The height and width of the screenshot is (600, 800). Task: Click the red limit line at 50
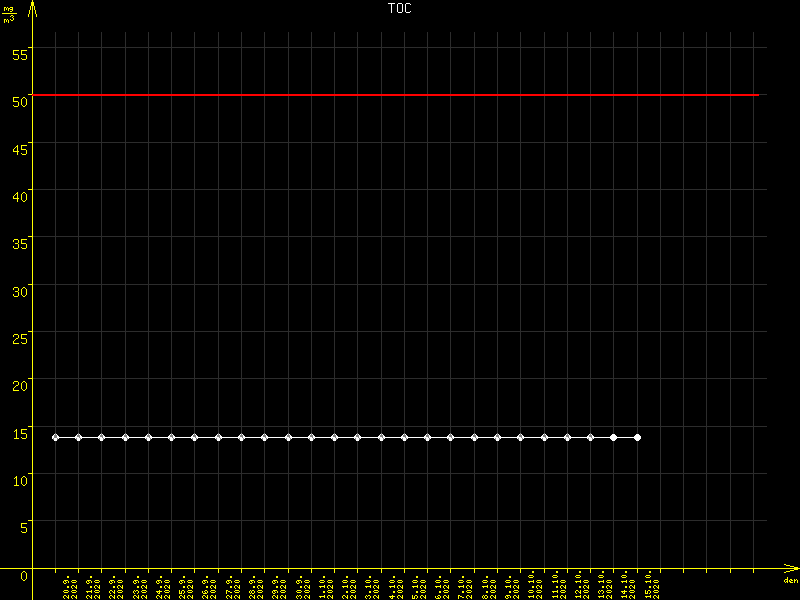(x=400, y=95)
